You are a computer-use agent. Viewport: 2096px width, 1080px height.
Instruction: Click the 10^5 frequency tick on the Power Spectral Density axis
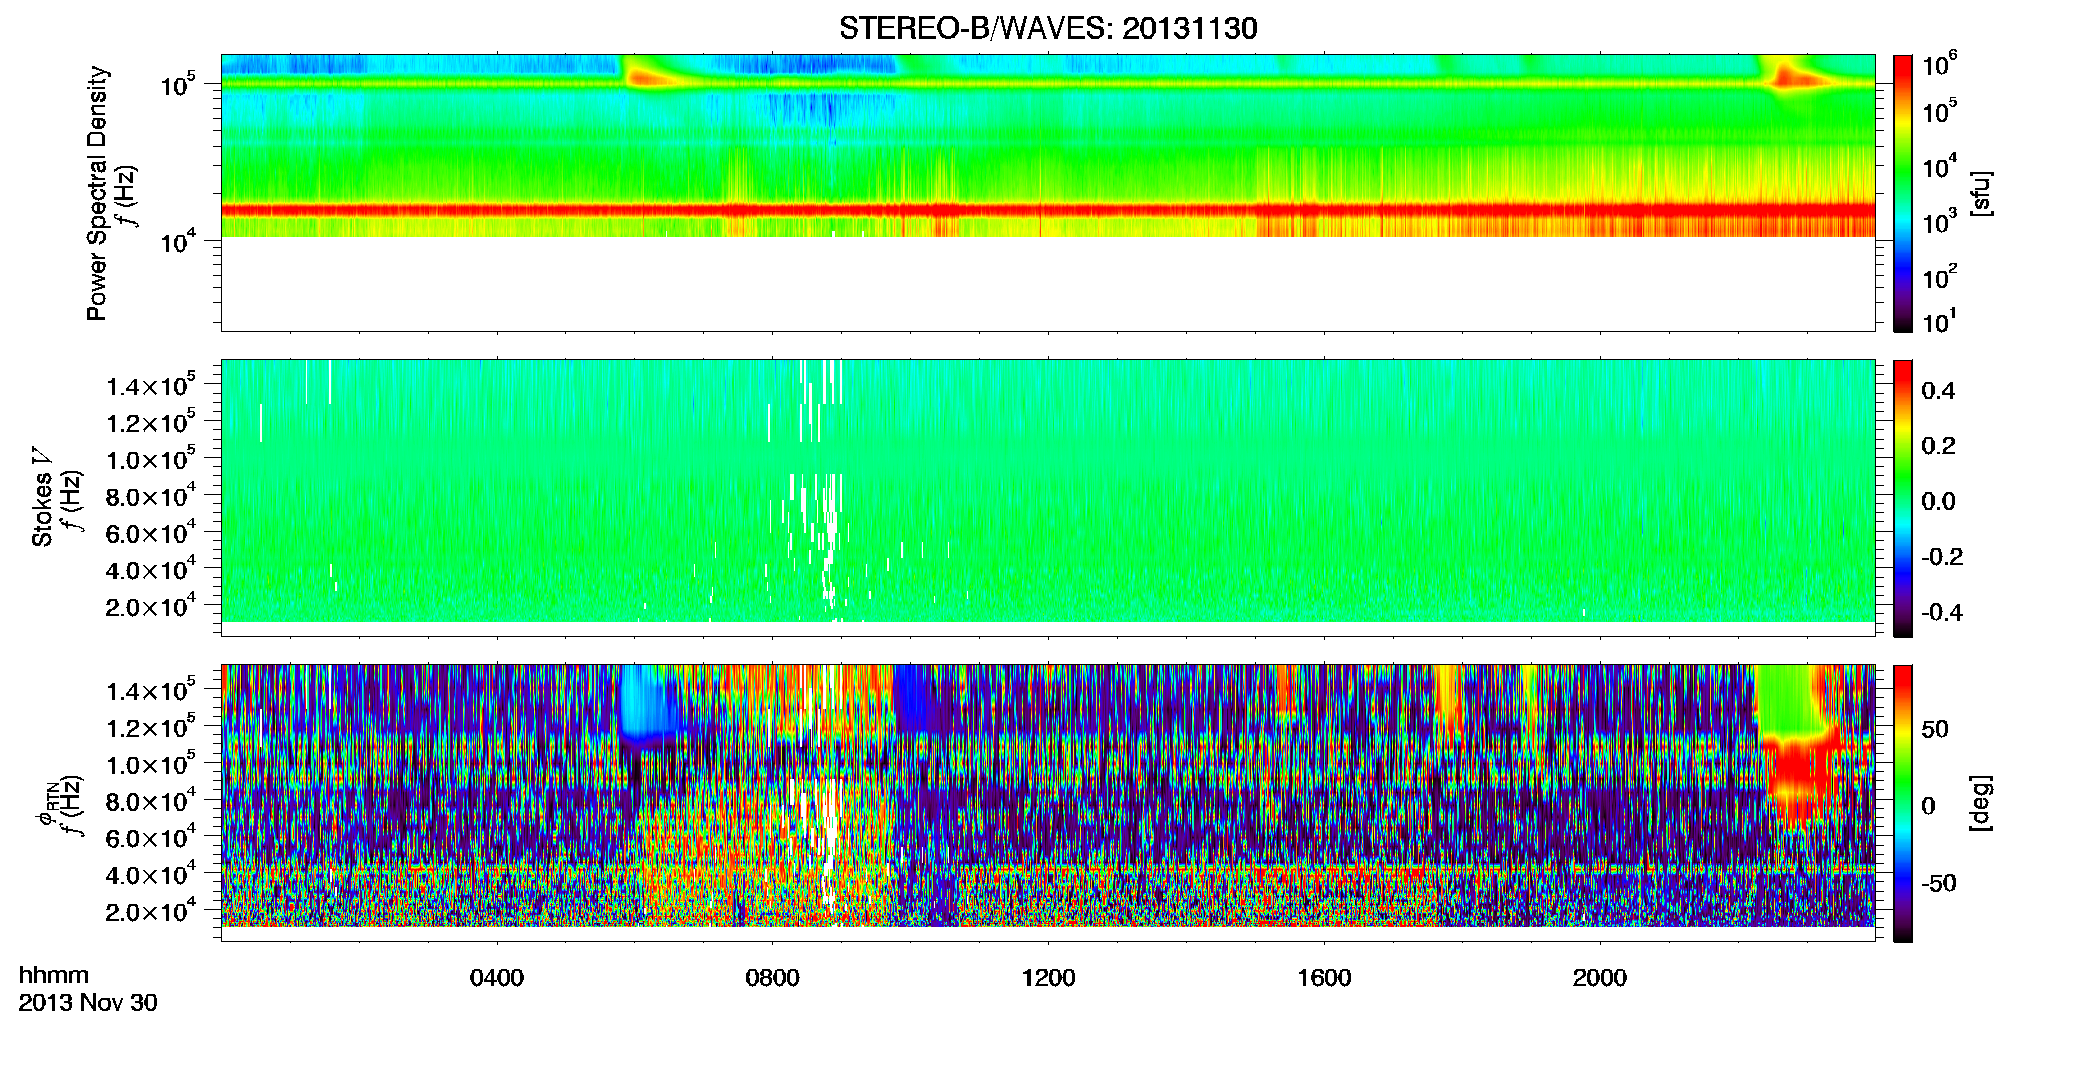(x=178, y=84)
